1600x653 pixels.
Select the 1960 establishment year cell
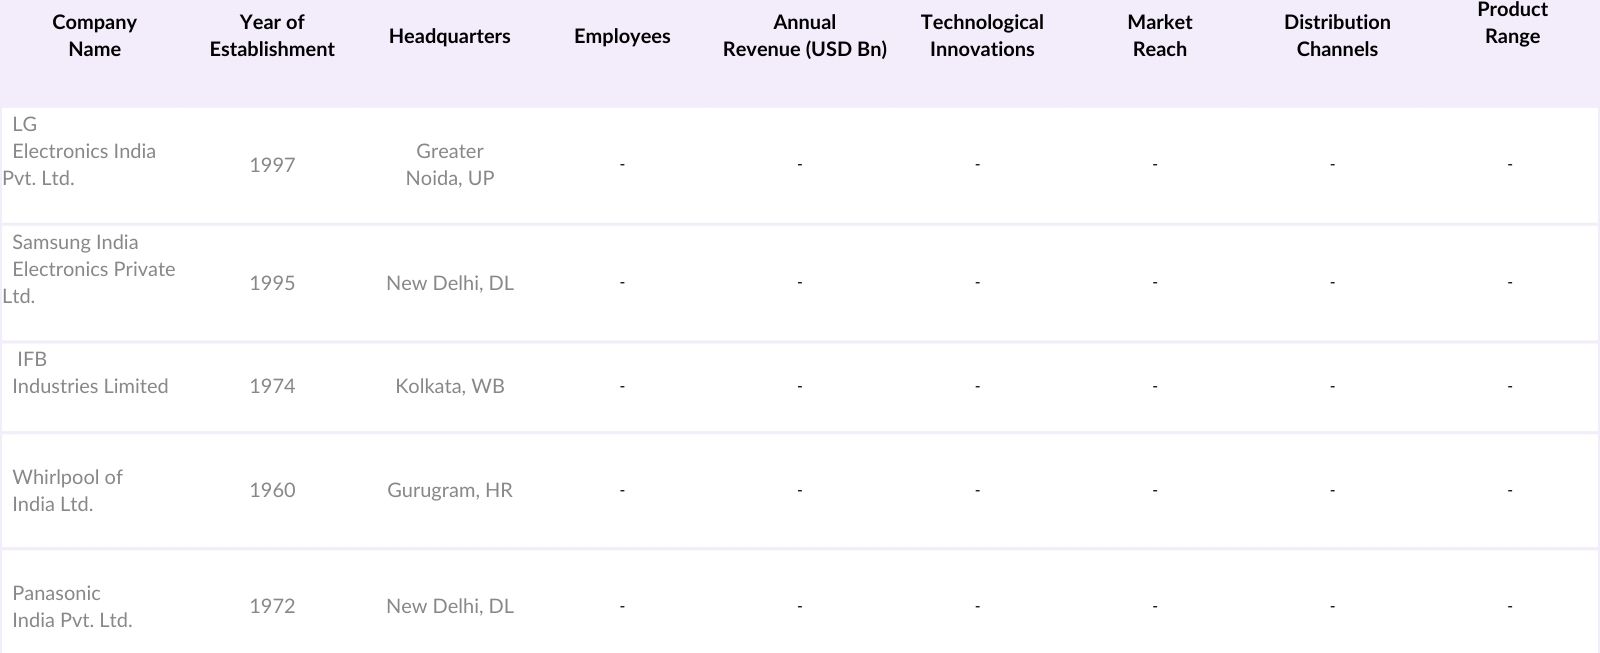tap(272, 490)
